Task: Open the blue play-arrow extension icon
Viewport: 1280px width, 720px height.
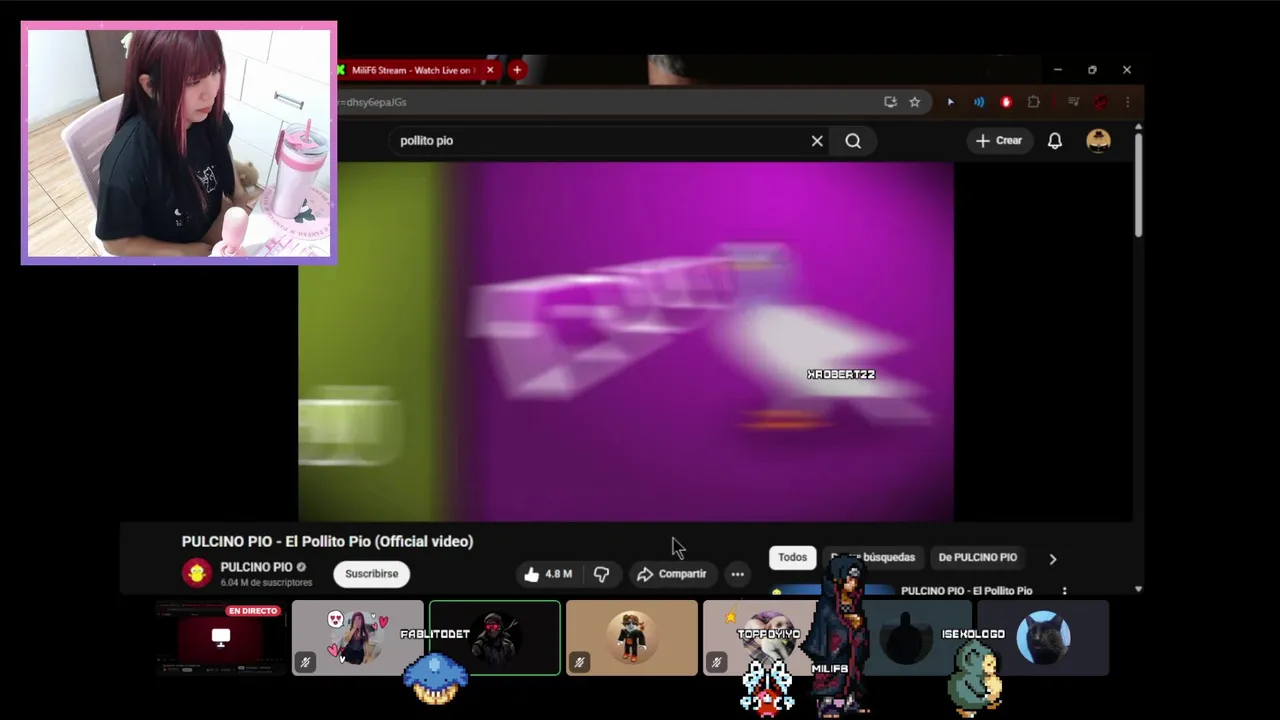Action: (x=951, y=102)
